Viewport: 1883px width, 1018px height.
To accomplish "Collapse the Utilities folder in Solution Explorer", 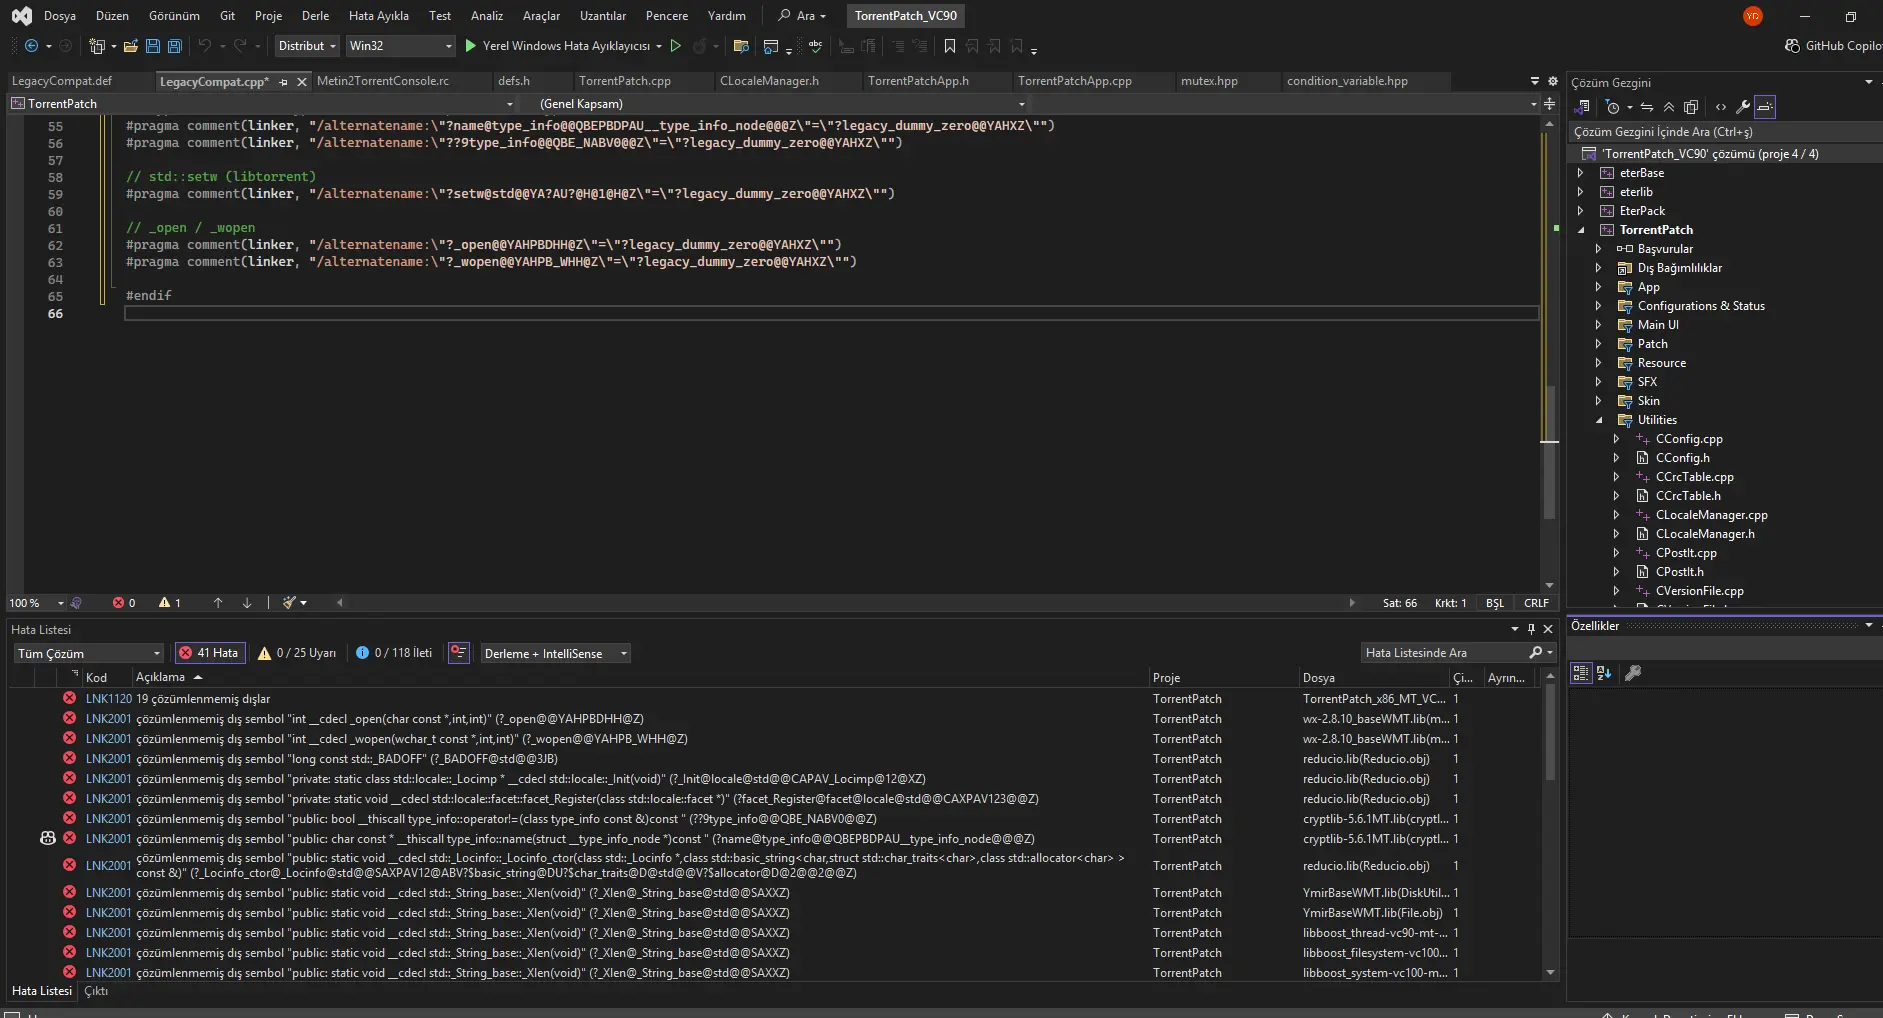I will (1599, 420).
